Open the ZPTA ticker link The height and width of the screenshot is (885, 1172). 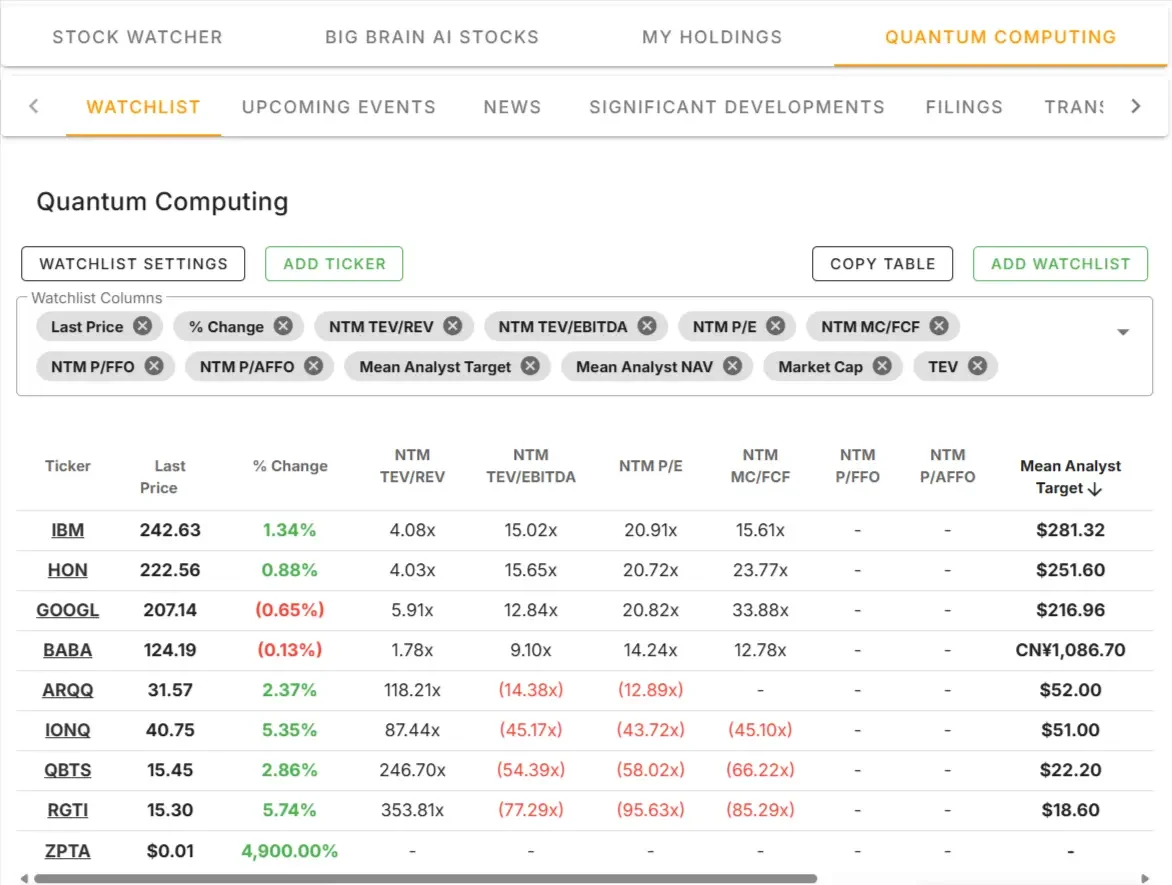click(x=67, y=851)
